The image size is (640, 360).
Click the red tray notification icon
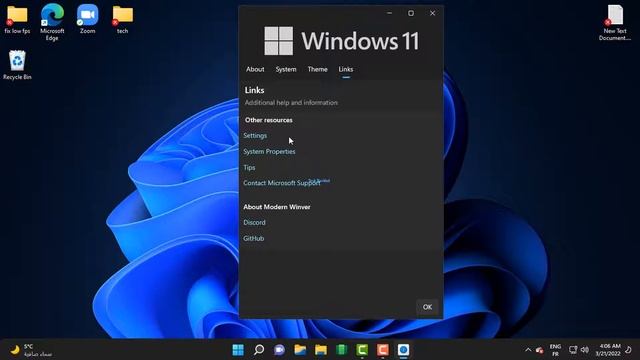coord(540,350)
